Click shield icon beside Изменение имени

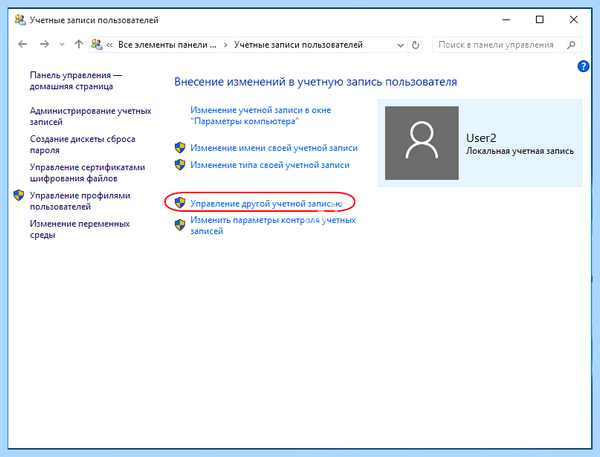pos(180,148)
